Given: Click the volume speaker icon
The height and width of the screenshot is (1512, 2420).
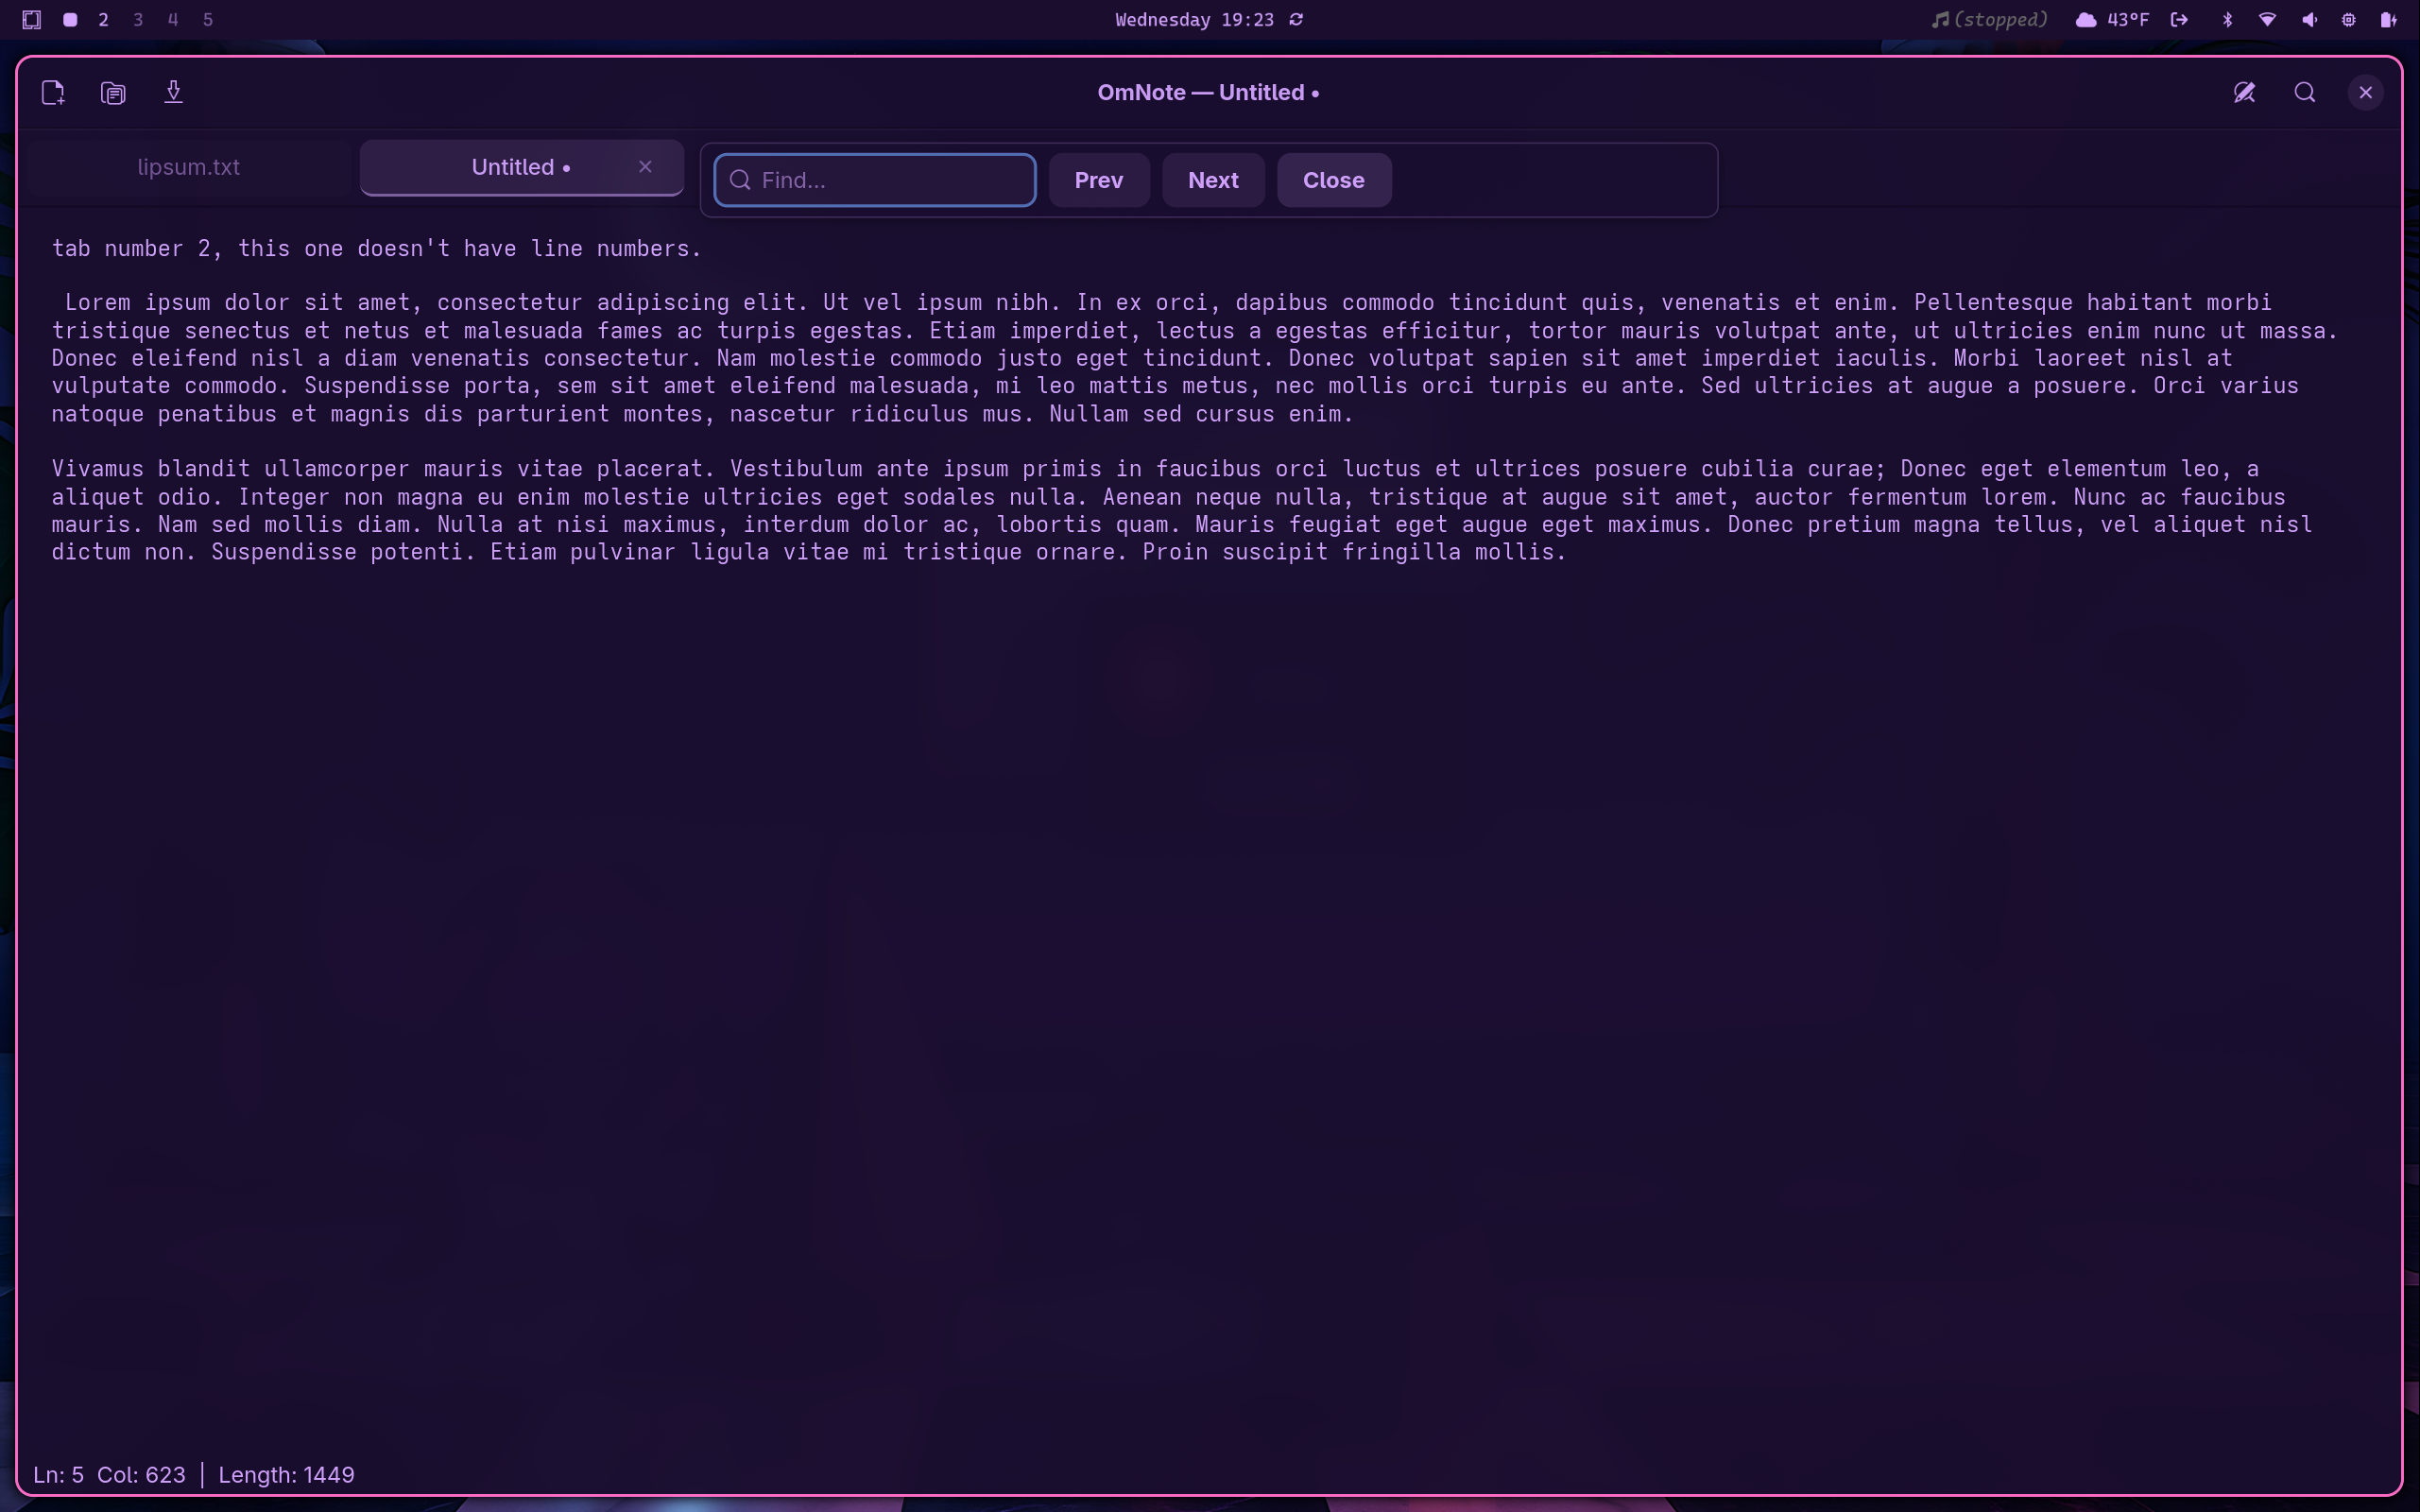Looking at the screenshot, I should point(2309,20).
